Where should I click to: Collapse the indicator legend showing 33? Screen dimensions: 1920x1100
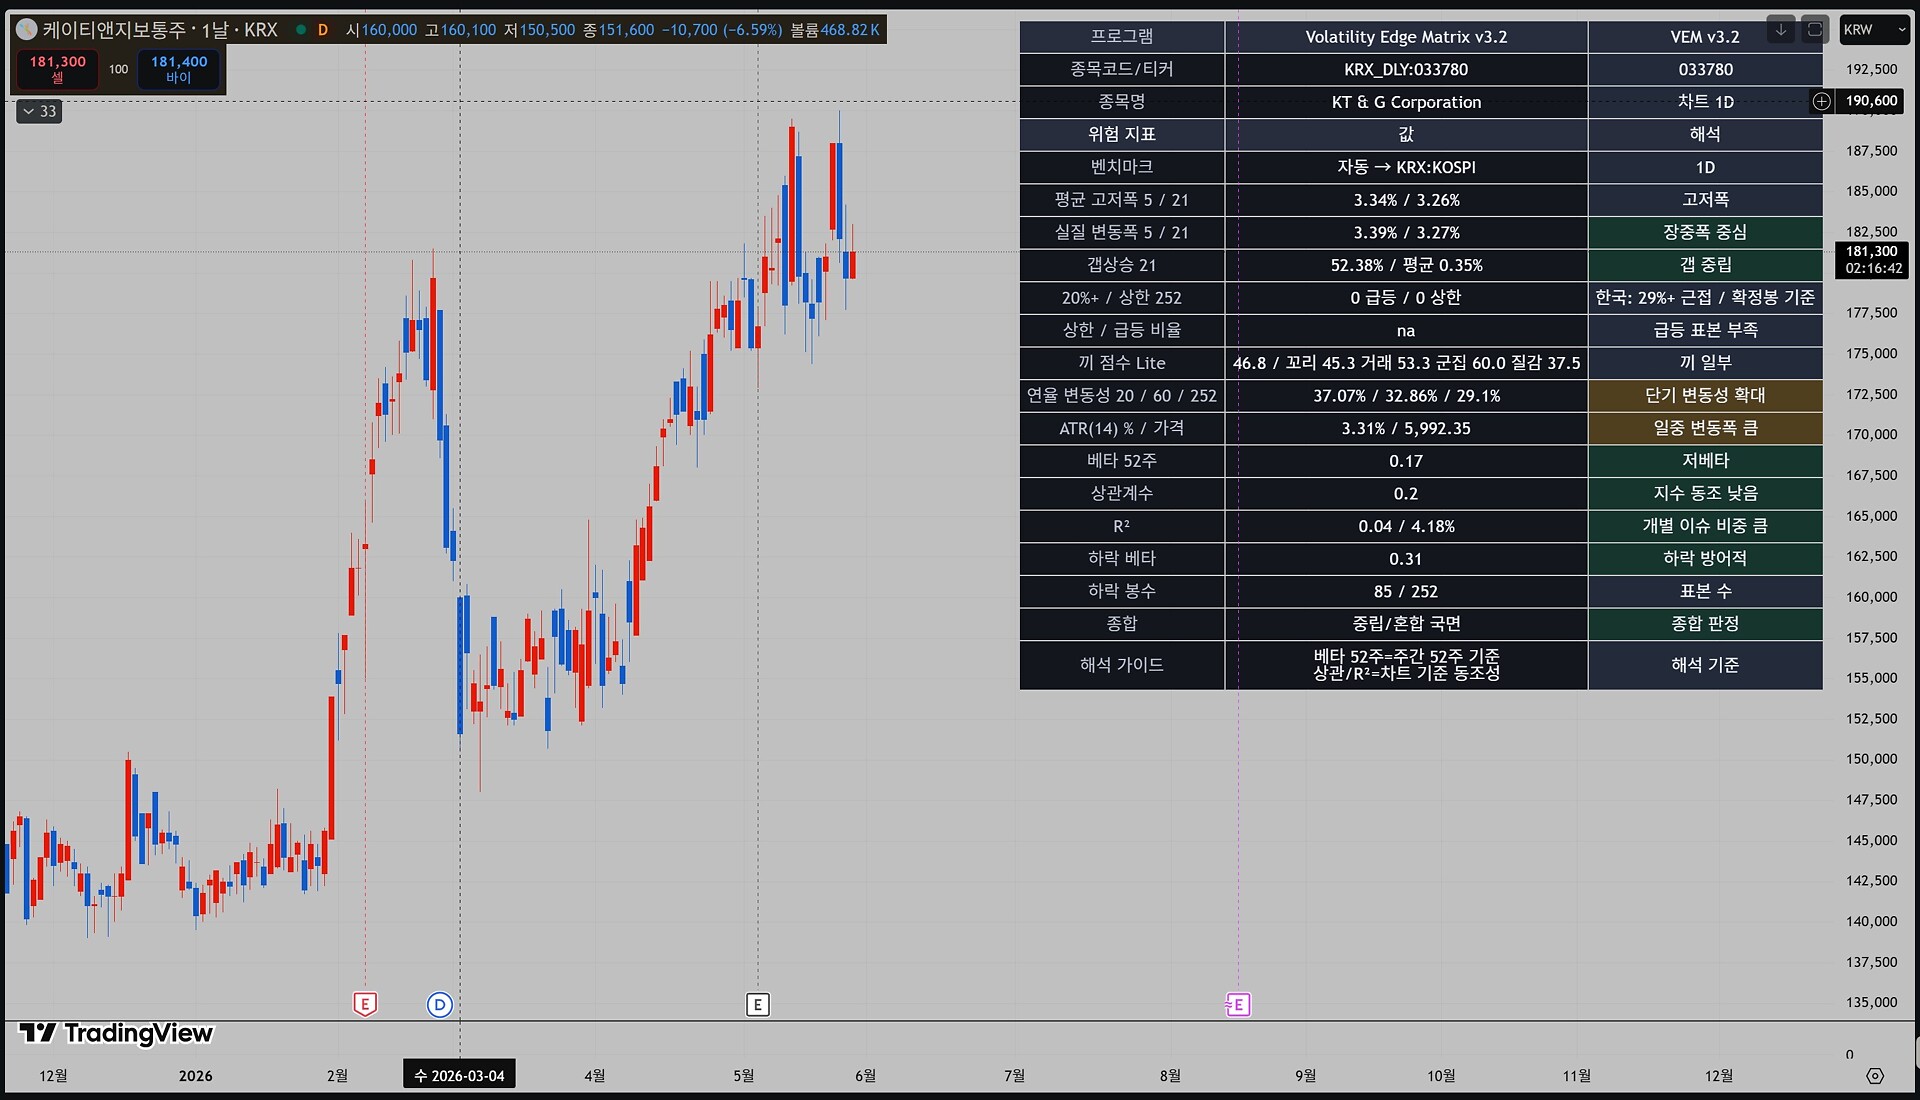(39, 111)
